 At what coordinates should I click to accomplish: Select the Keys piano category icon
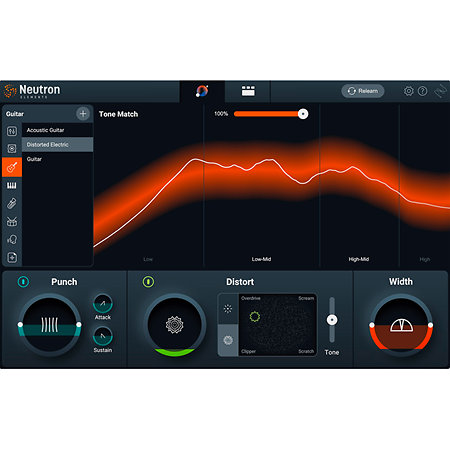(12, 185)
